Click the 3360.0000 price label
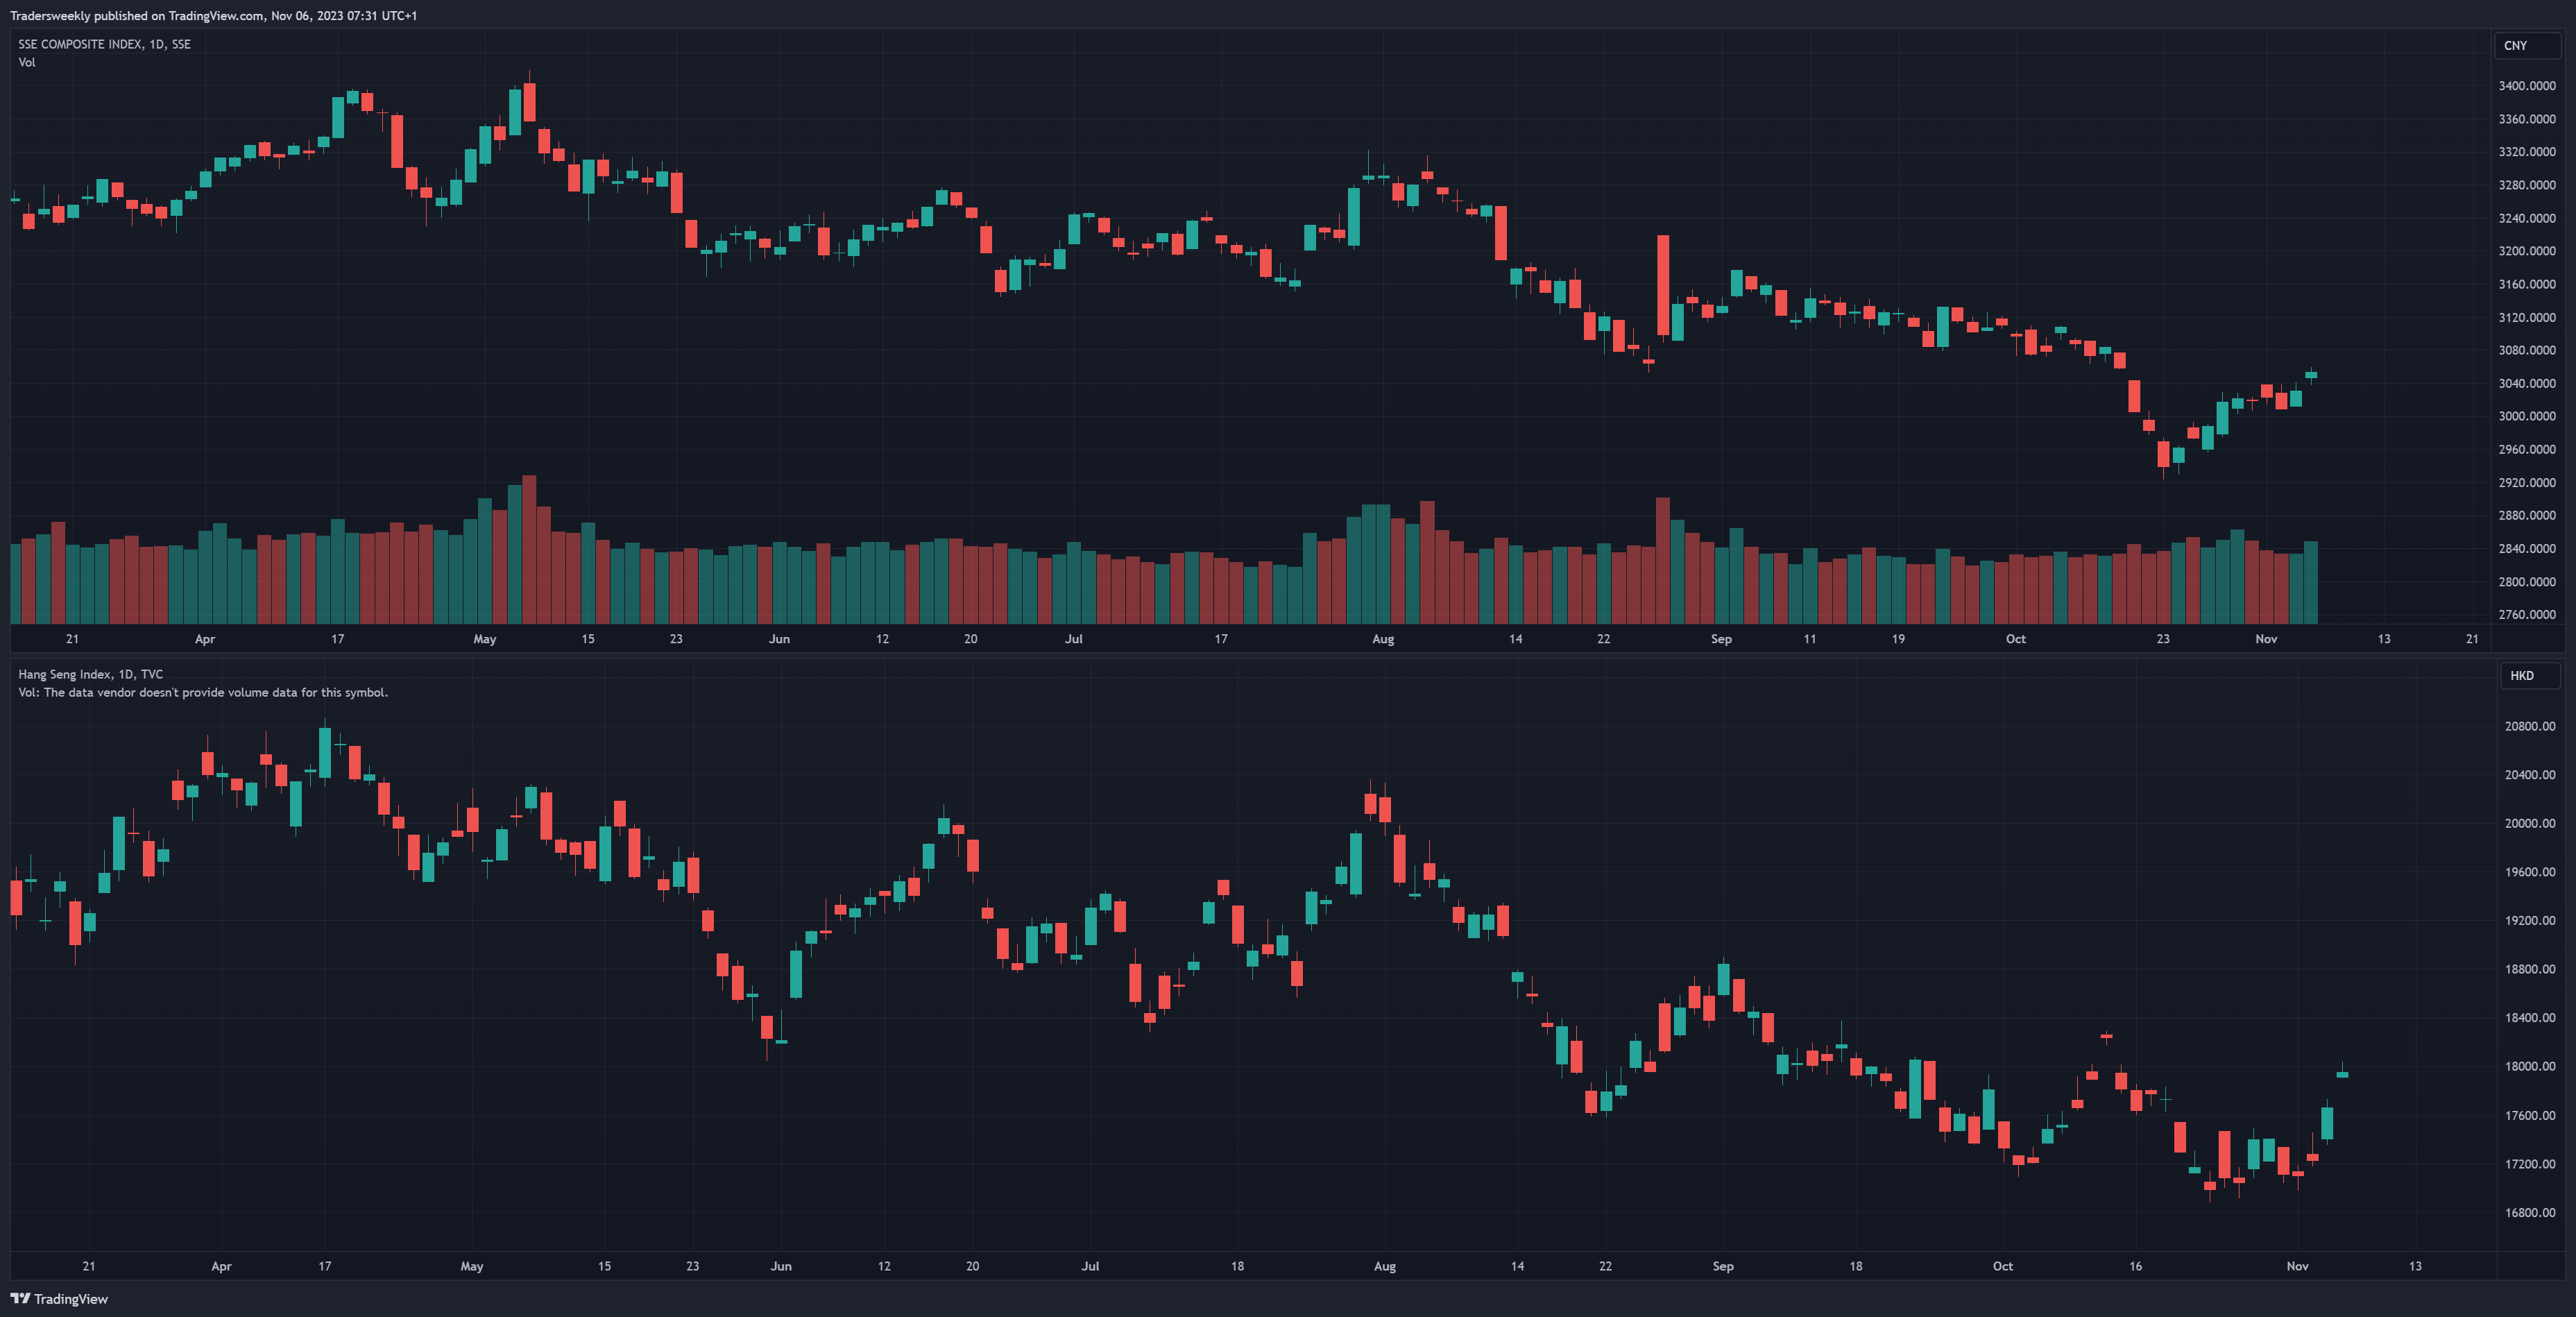This screenshot has height=1317, width=2576. tap(2527, 119)
